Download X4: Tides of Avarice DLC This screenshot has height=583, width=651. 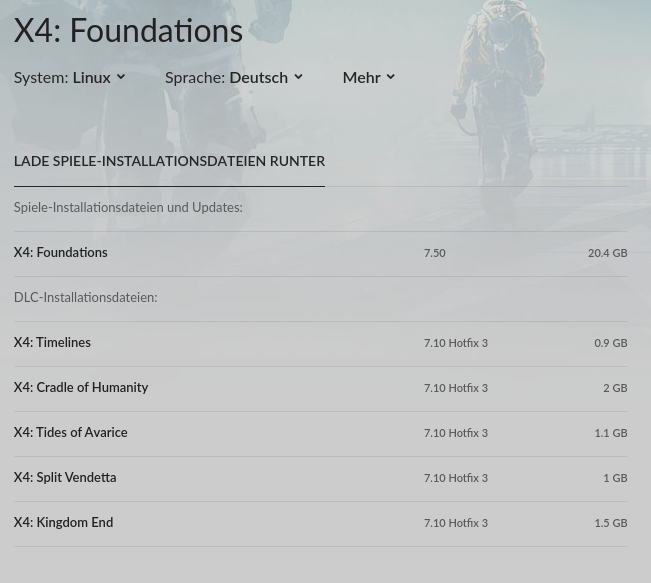(x=321, y=434)
